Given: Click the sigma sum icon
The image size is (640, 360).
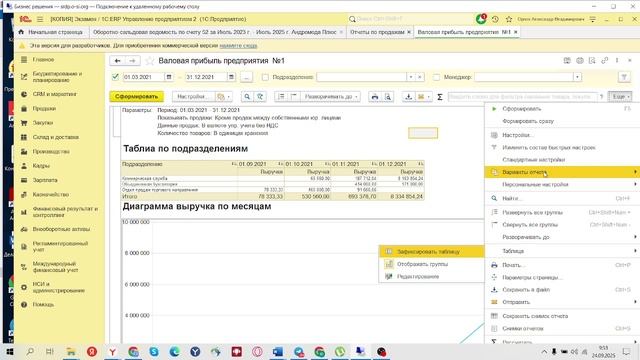Looking at the screenshot, I should [x=440, y=97].
